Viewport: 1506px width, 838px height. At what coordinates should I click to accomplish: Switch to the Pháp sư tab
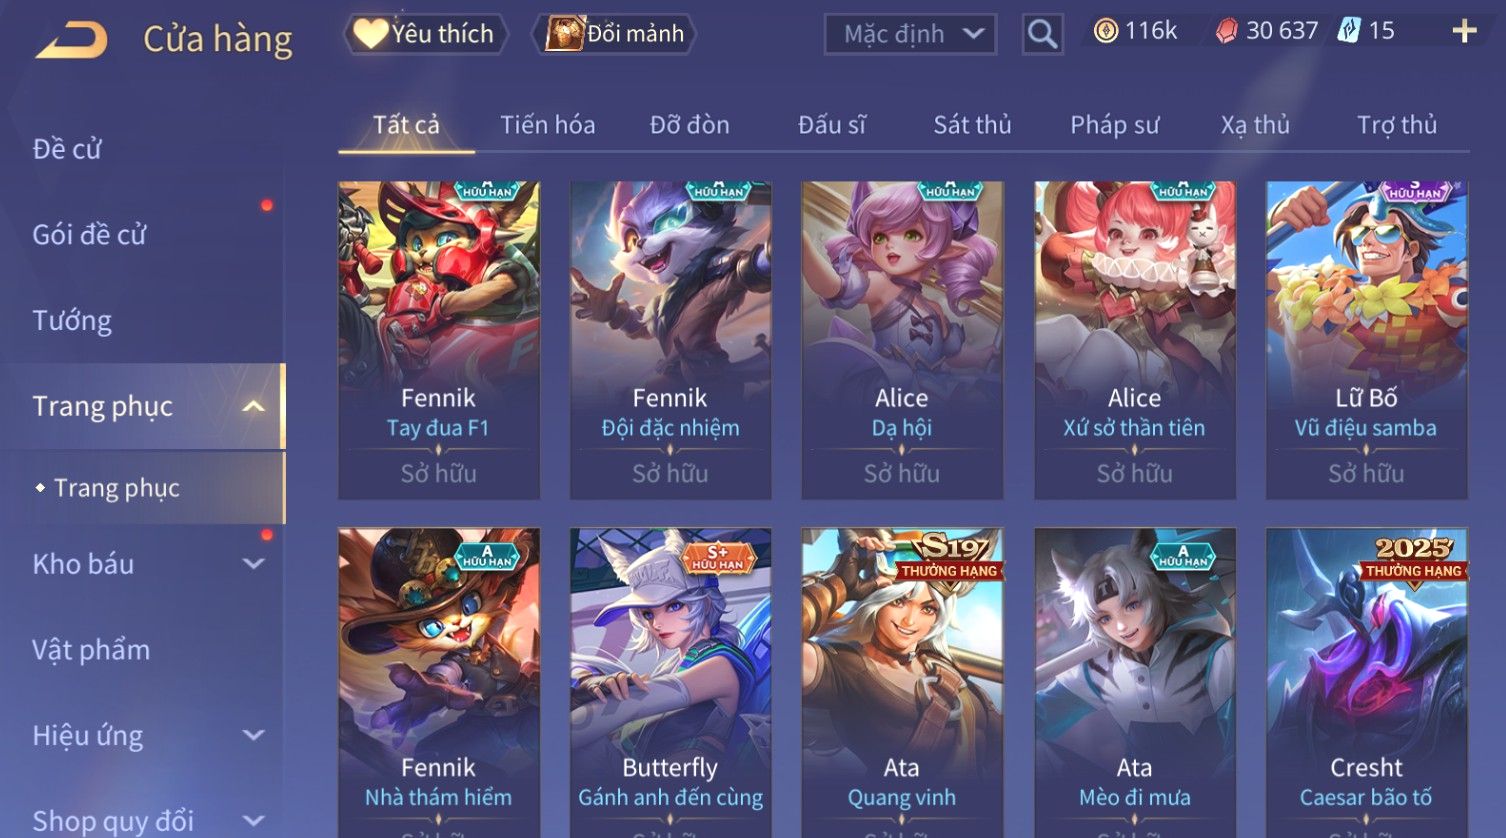[x=1114, y=125]
